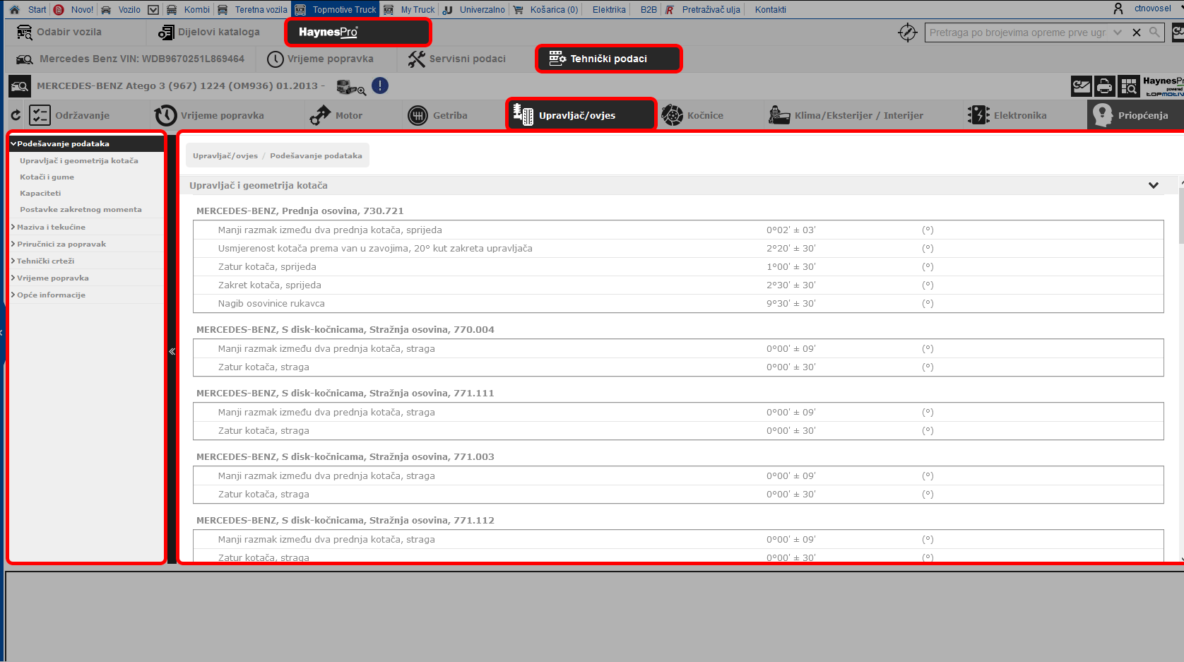Focus the Pretraga po brojevima search field
The height and width of the screenshot is (662, 1184).
[x=1017, y=32]
